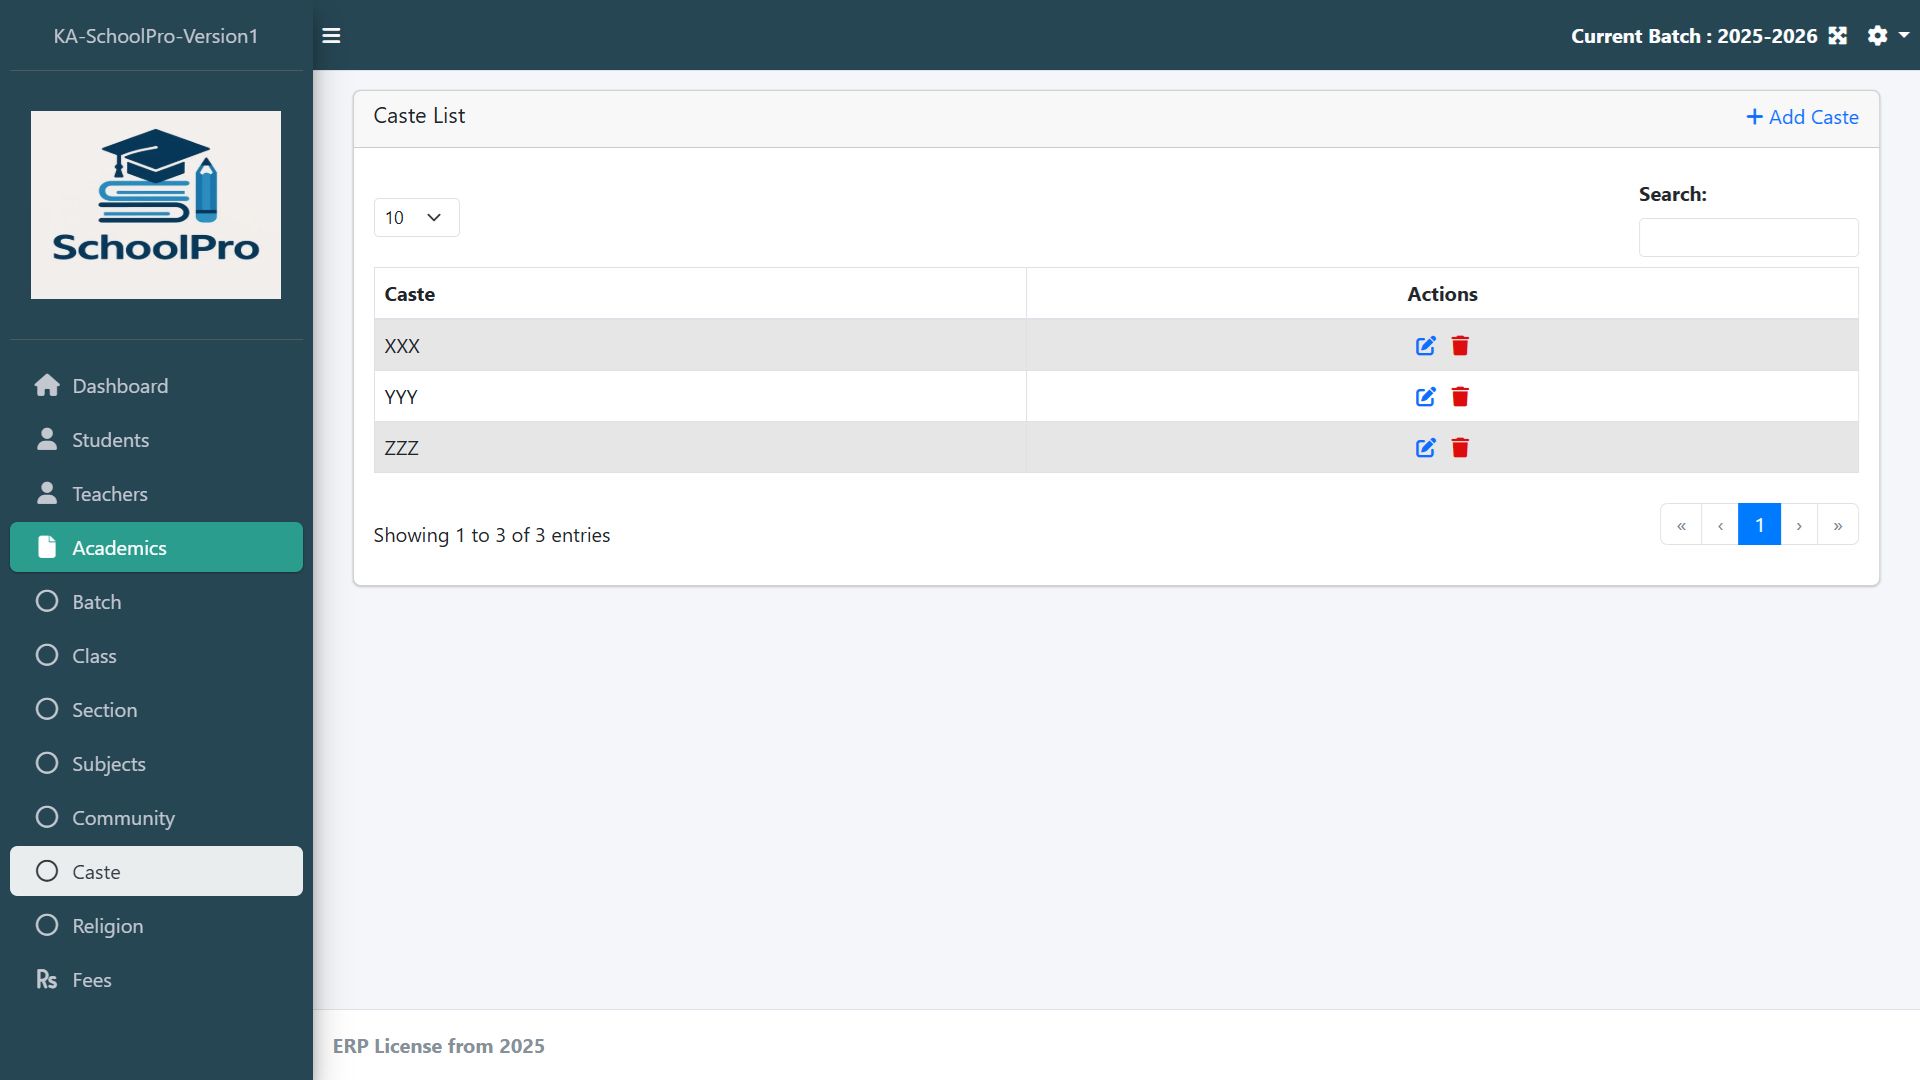
Task: Click the fullscreen expand icon
Action: [x=1837, y=36]
